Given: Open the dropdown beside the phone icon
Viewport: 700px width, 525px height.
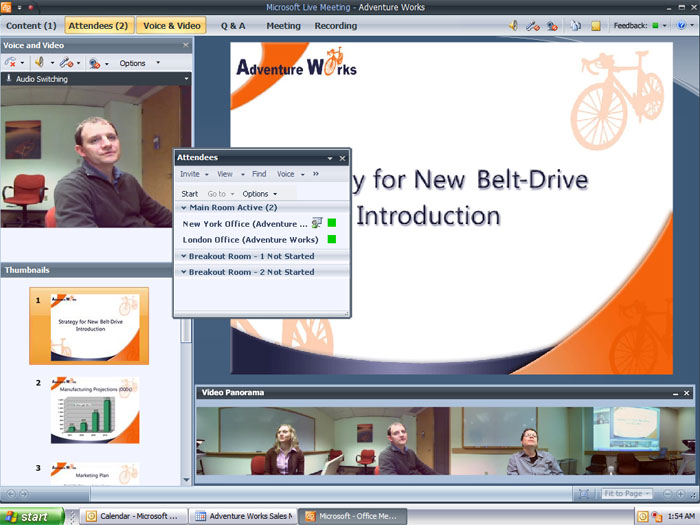Looking at the screenshot, I should 22,63.
